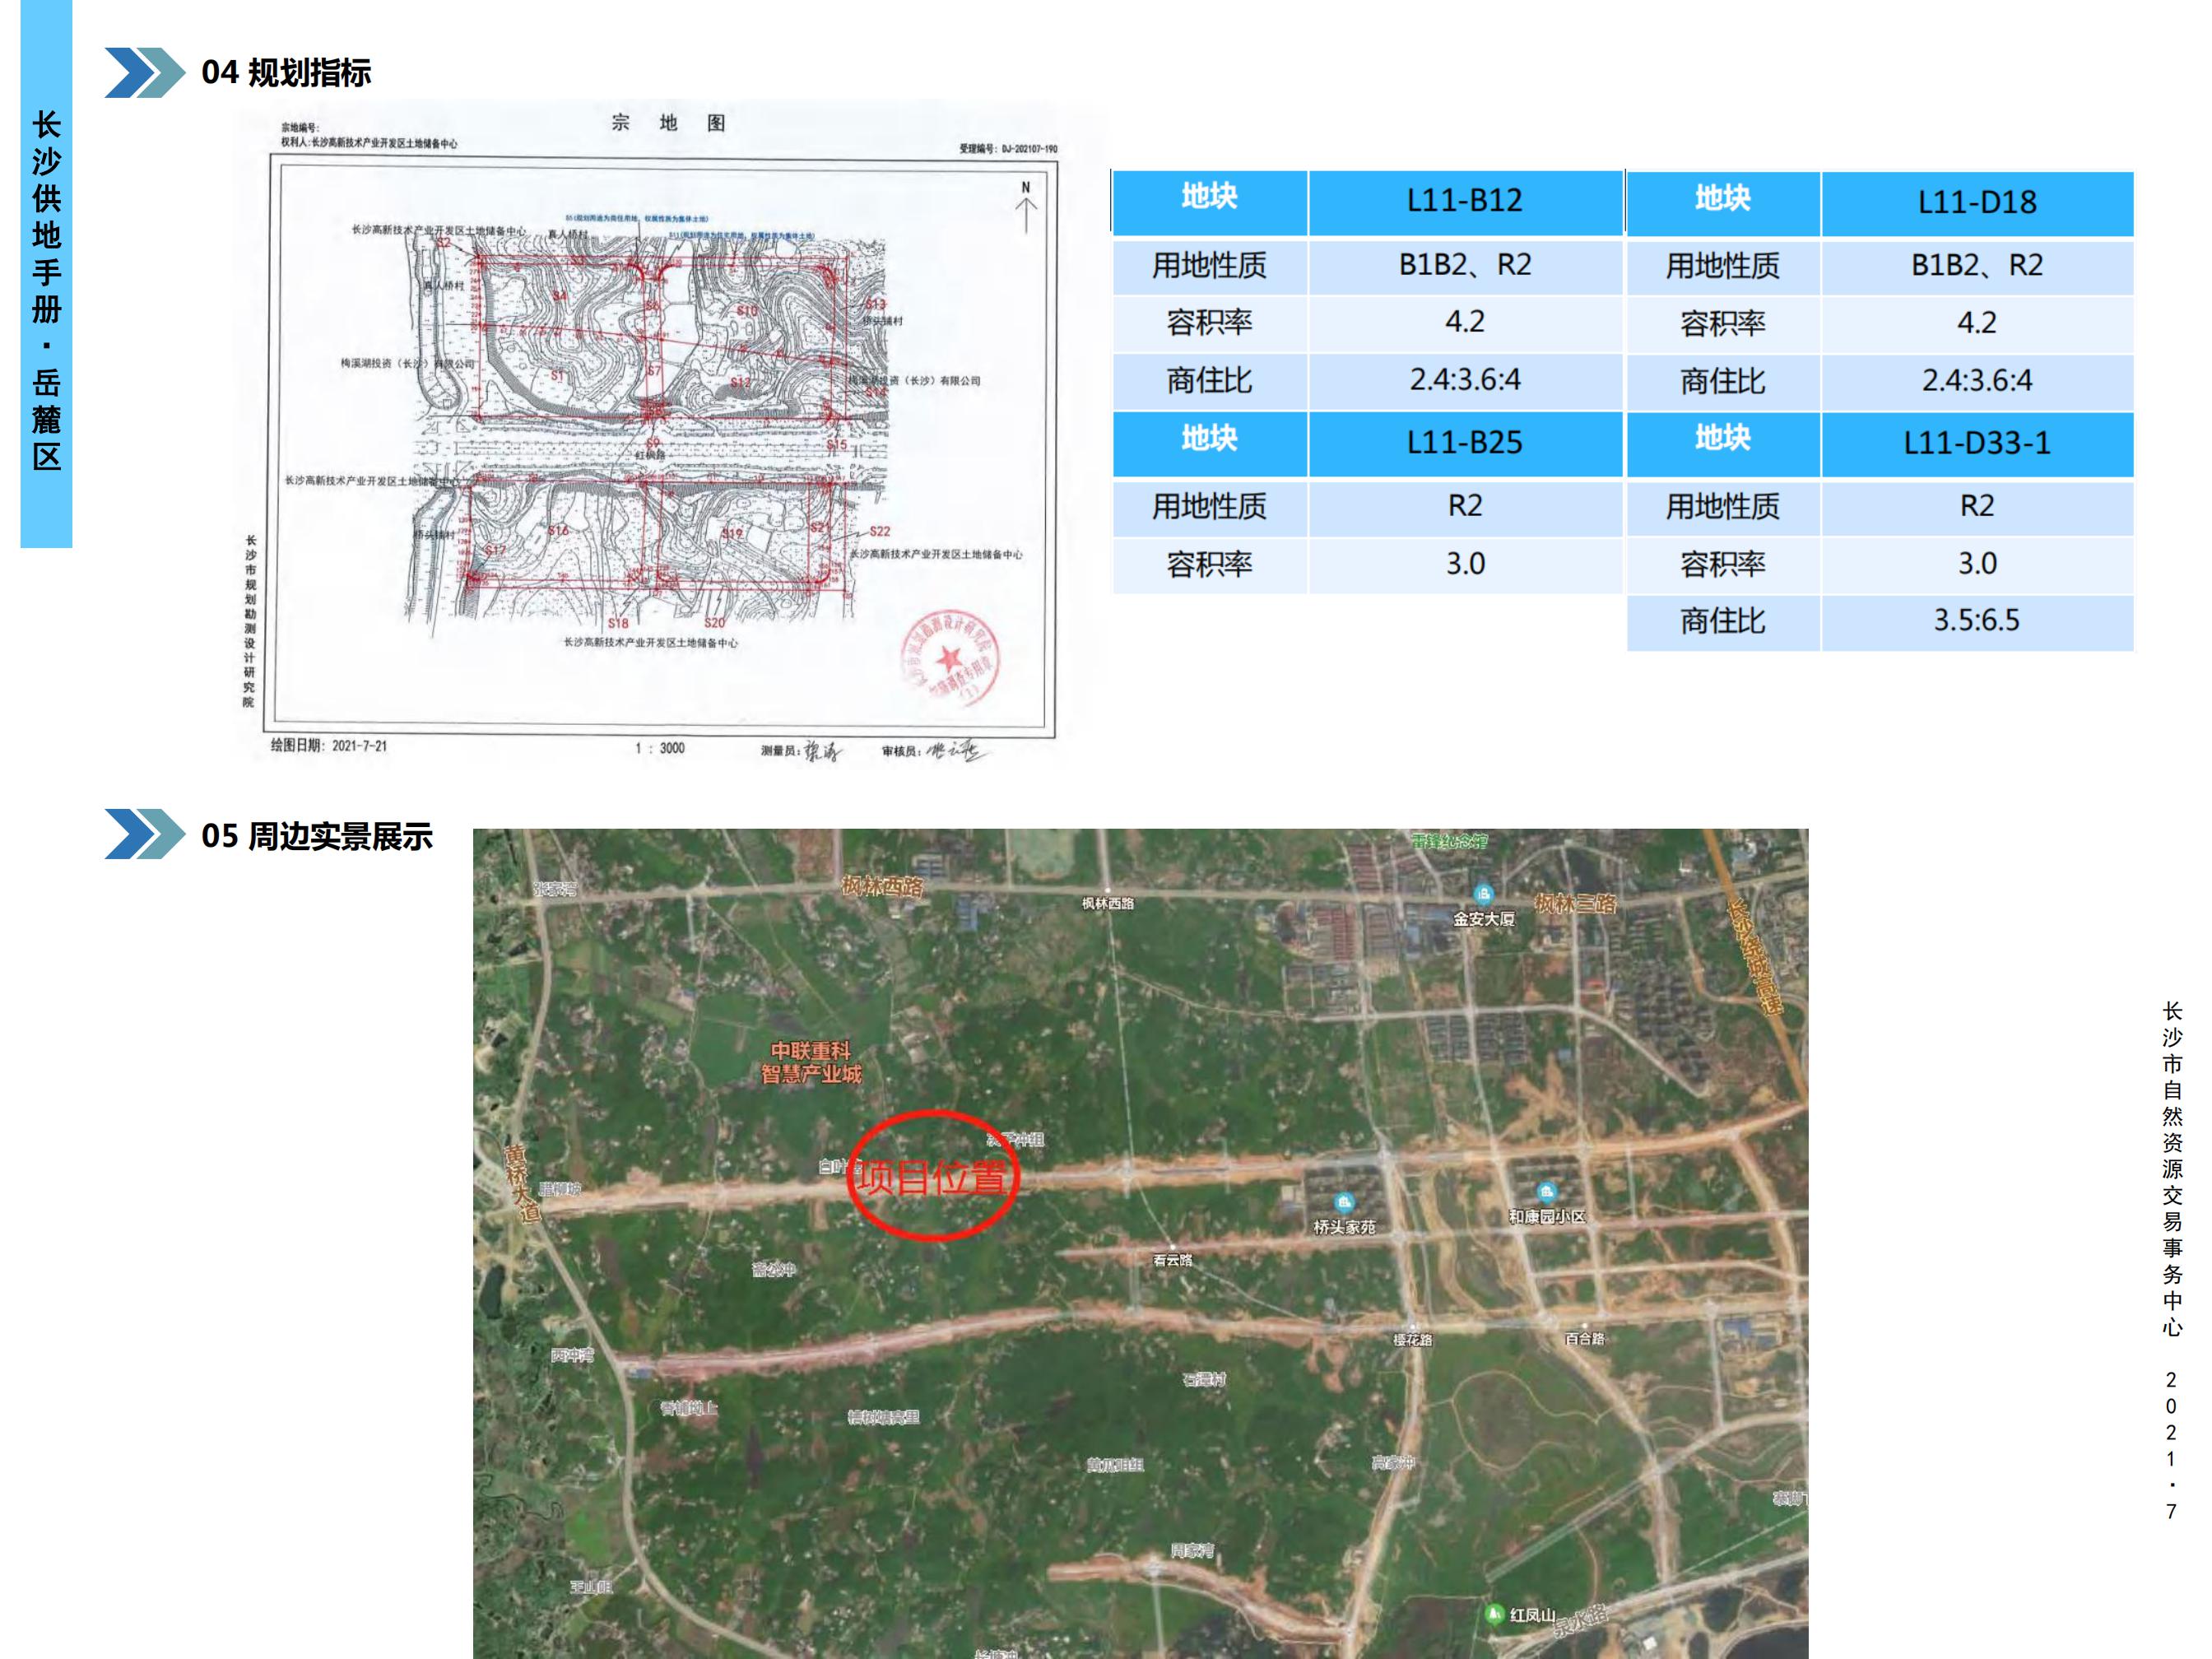Click the 长沙绕城高速 road label

pos(1755,958)
